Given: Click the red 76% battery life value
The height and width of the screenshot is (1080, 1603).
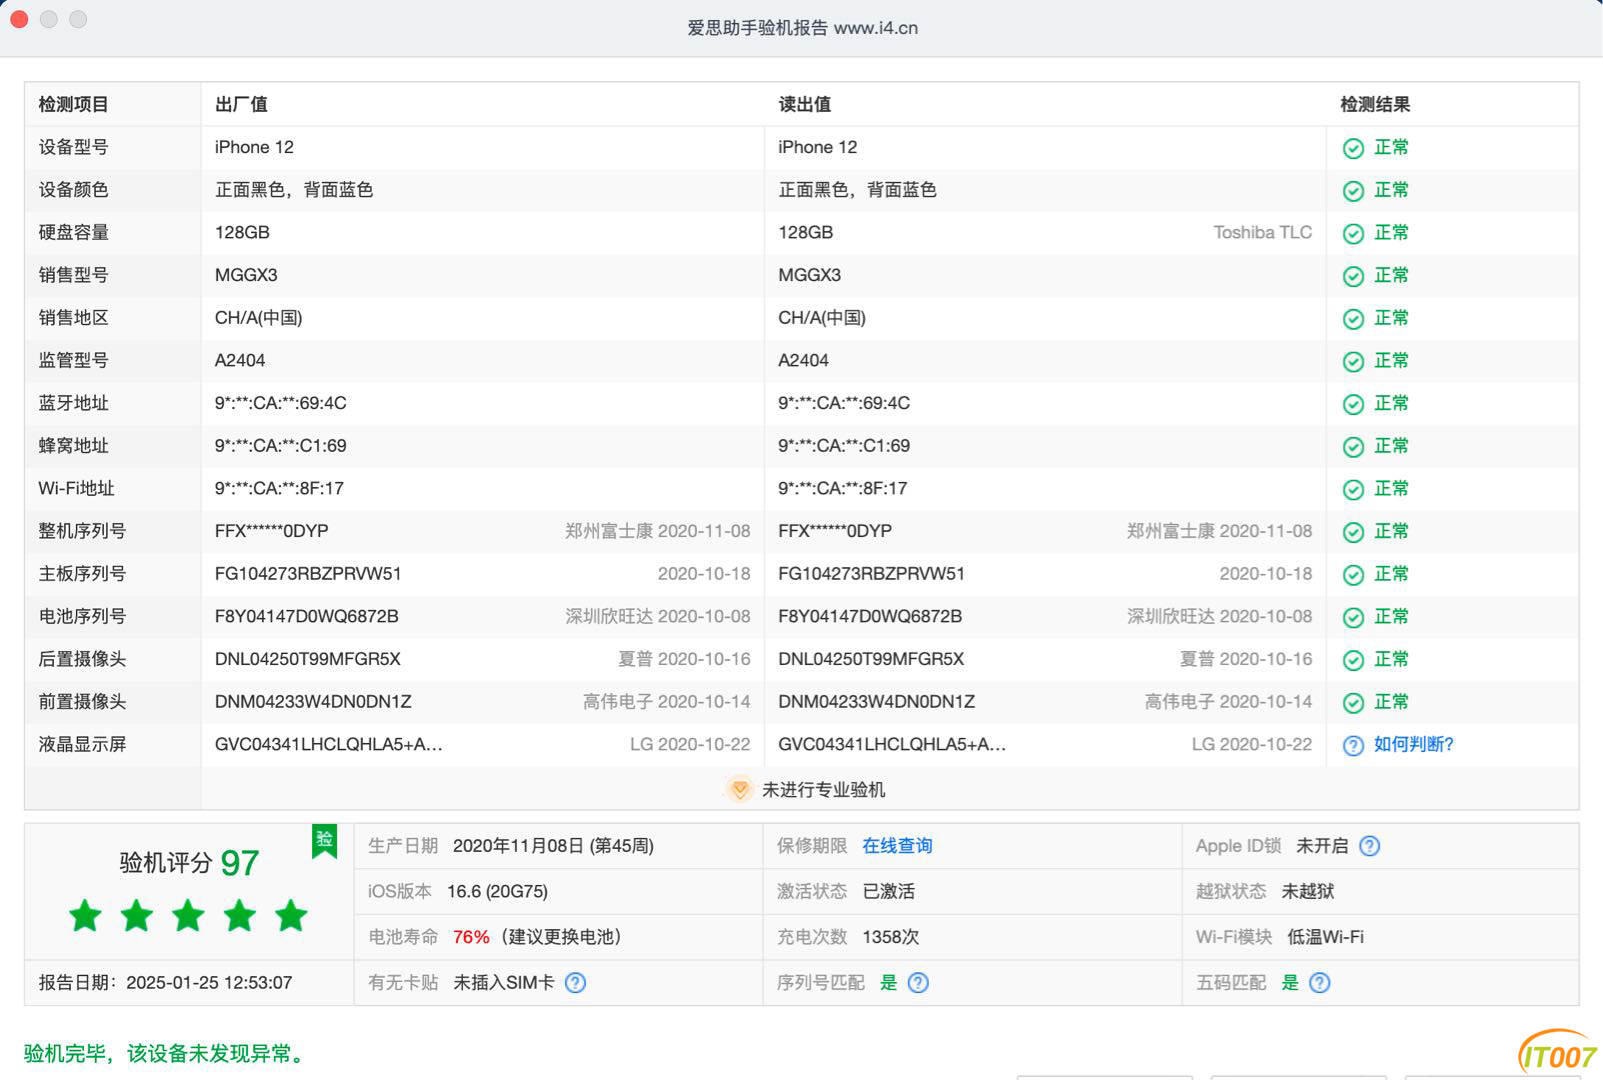Looking at the screenshot, I should tap(471, 937).
